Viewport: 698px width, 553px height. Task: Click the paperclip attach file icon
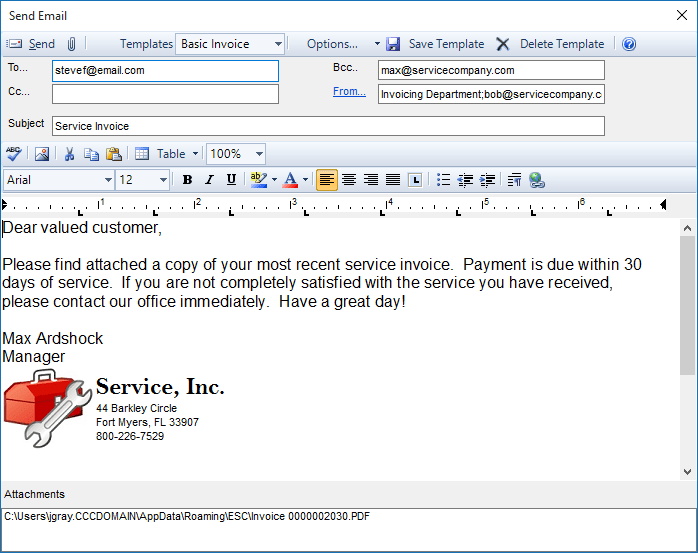click(x=72, y=44)
